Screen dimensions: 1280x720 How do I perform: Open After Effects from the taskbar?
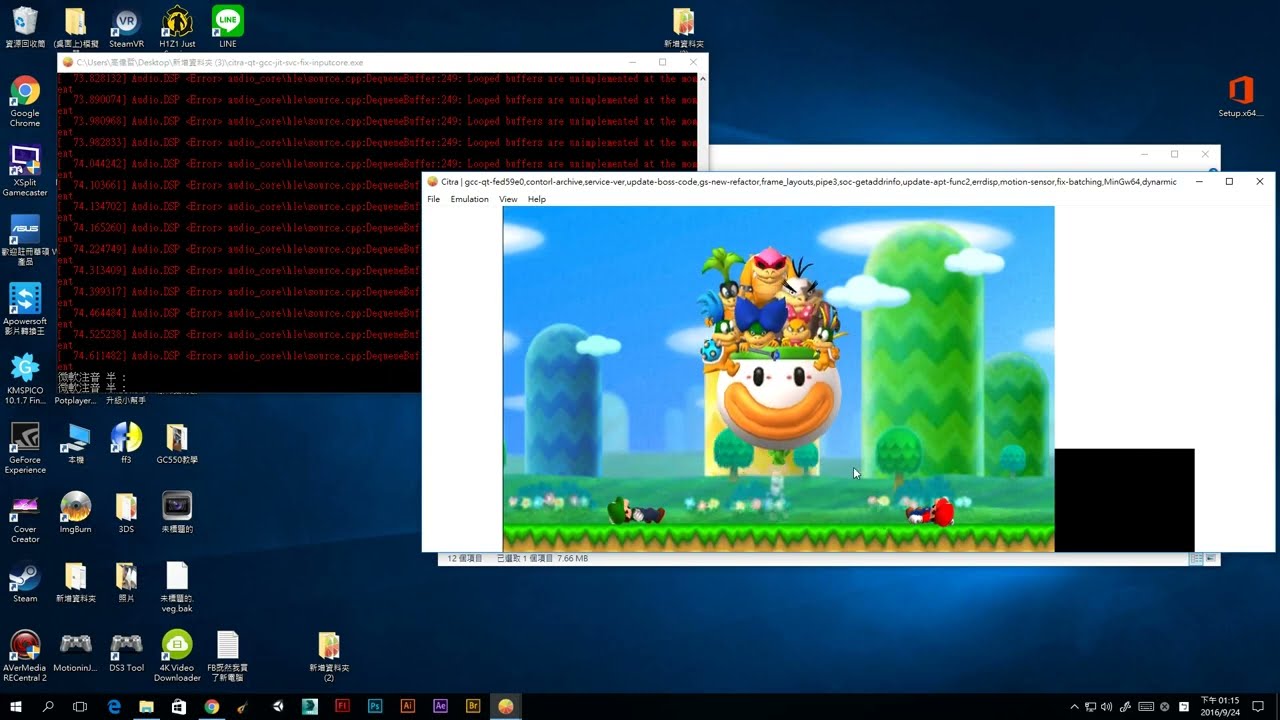click(x=440, y=706)
